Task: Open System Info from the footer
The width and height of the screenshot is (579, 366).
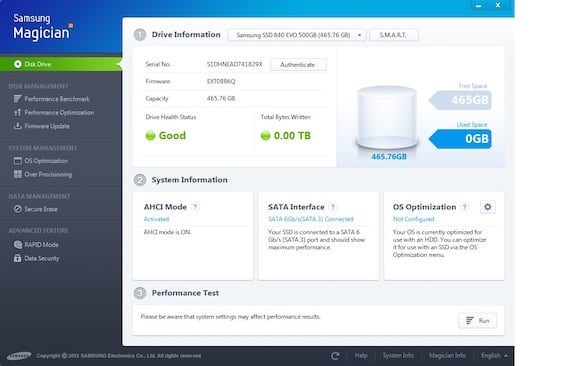Action: pos(398,356)
